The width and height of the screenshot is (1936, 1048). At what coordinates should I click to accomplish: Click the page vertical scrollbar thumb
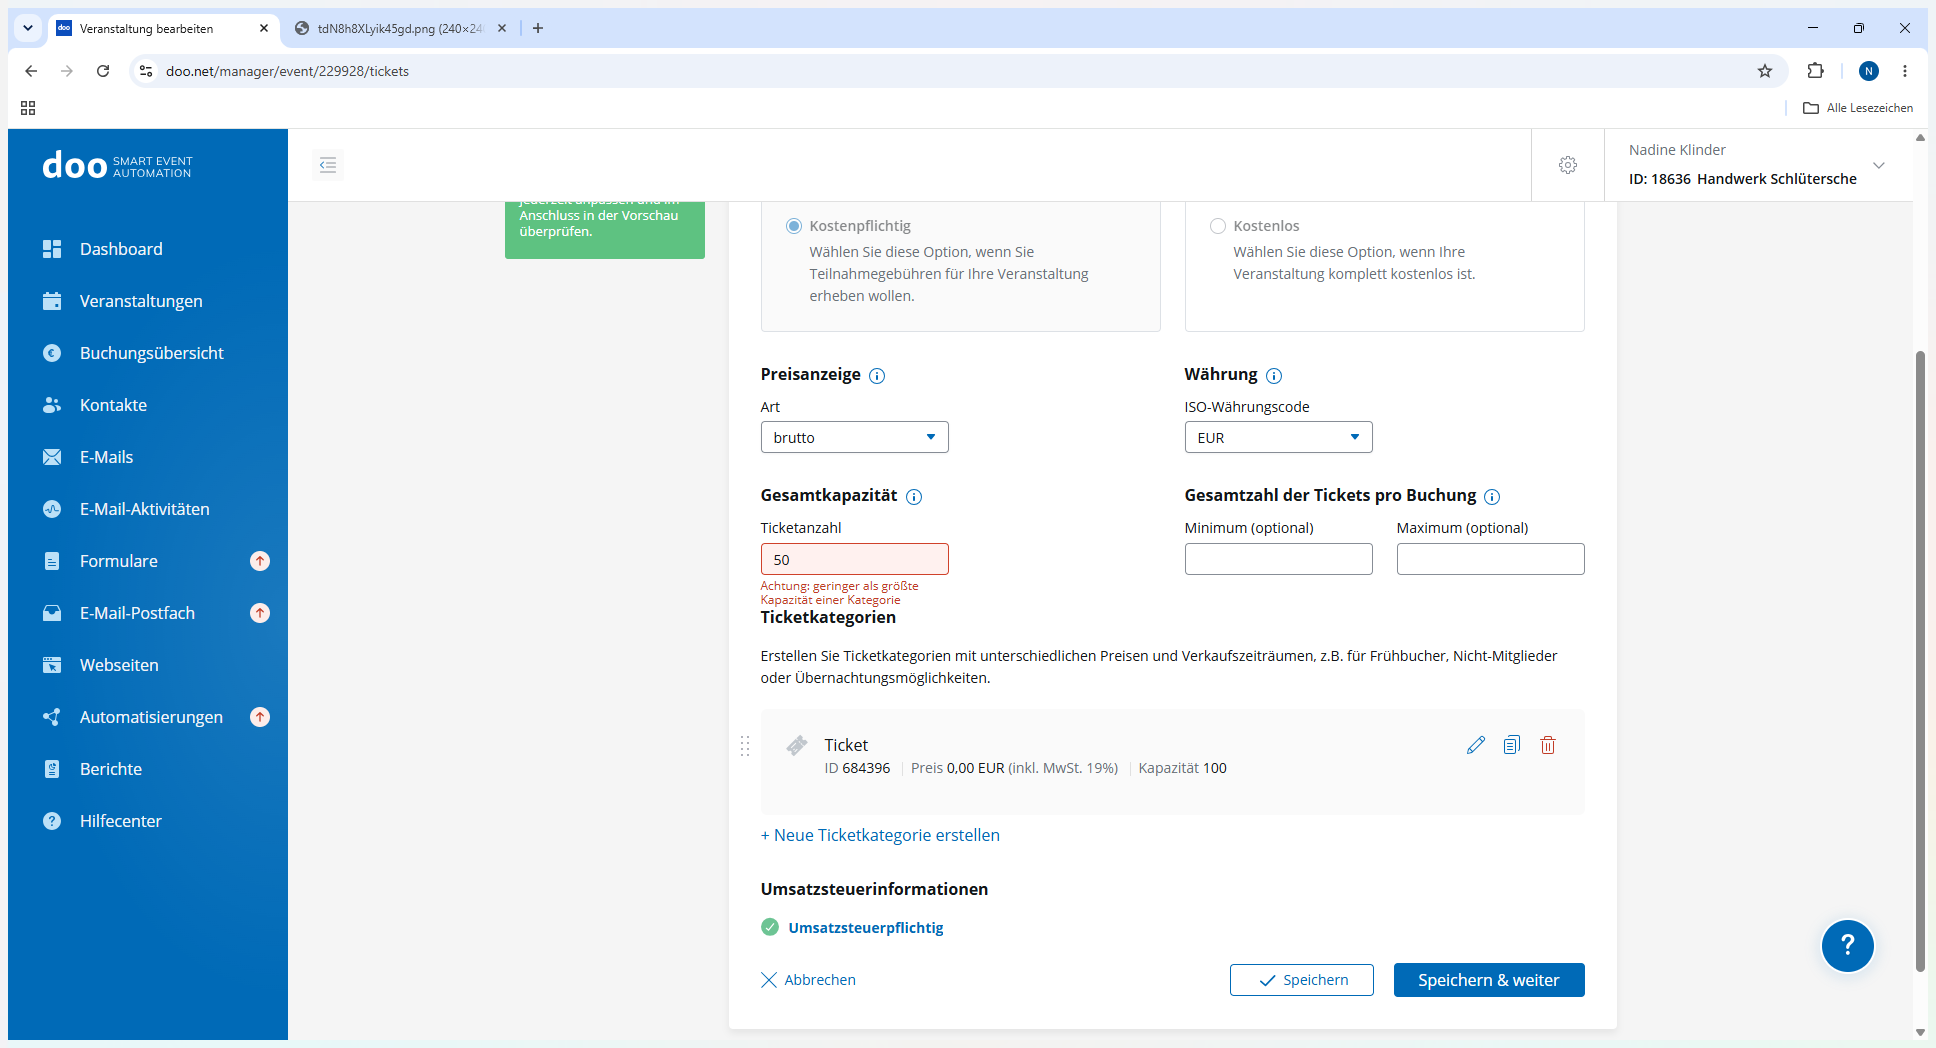[x=1920, y=660]
